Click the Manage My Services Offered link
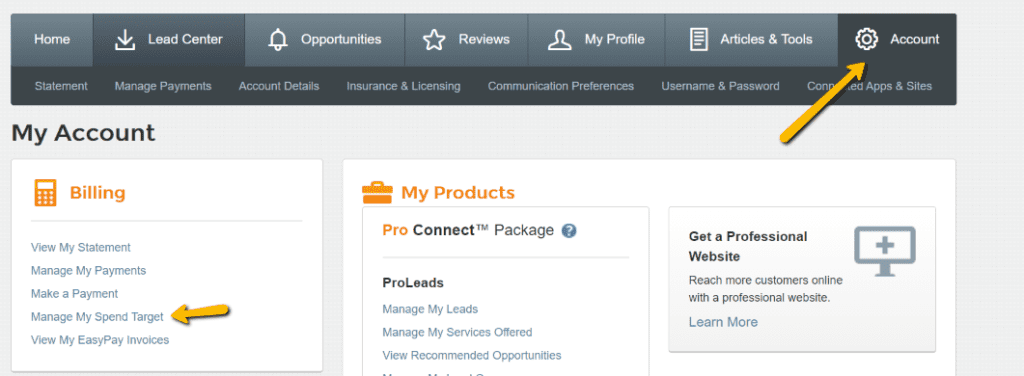Viewport: 1024px width, 376px height. click(x=457, y=332)
